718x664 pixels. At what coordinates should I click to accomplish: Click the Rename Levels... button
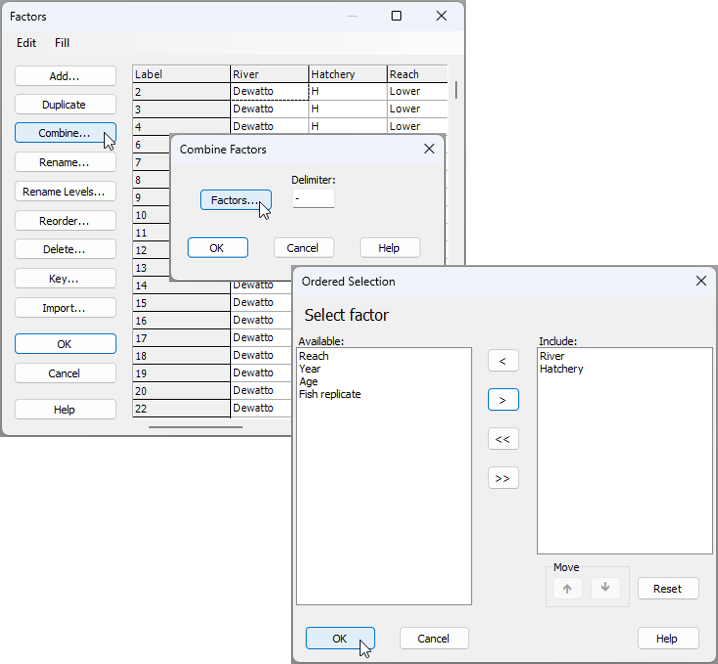[x=65, y=191]
